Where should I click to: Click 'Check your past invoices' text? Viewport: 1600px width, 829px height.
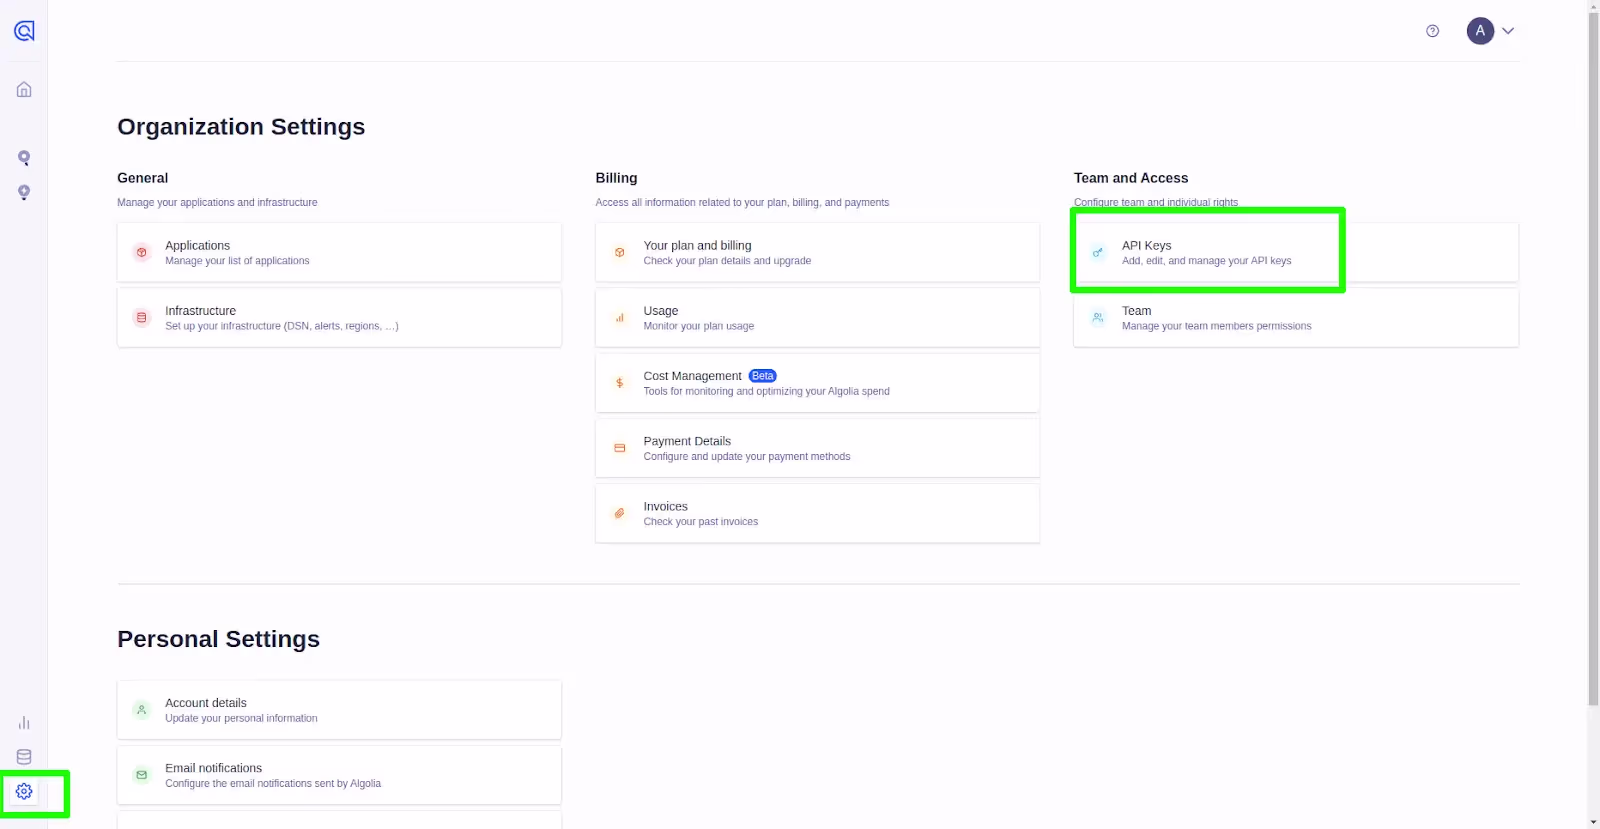pos(701,522)
